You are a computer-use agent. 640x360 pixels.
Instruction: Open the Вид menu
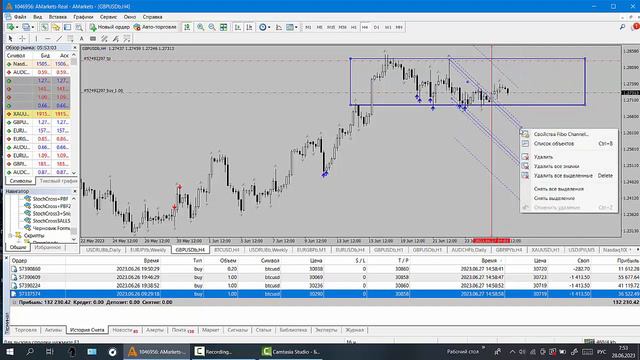(x=38, y=17)
